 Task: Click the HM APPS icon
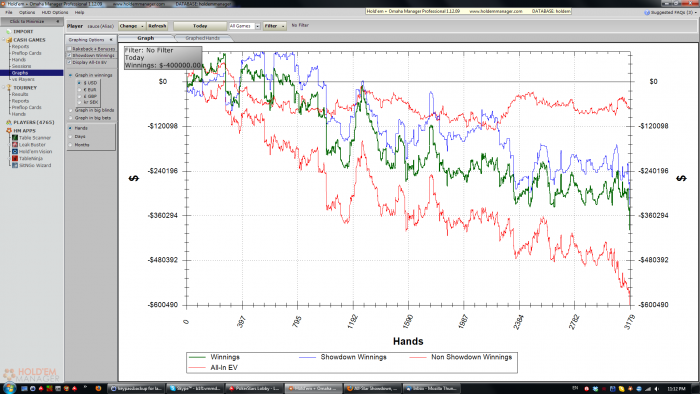click(x=8, y=131)
